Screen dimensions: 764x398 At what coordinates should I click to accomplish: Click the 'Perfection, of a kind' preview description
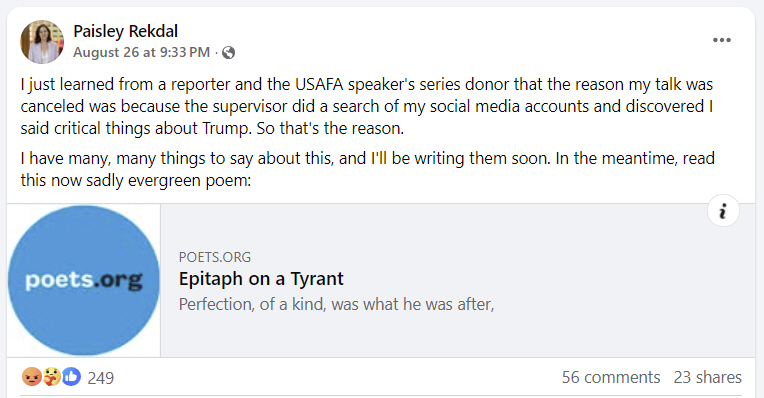[x=336, y=304]
